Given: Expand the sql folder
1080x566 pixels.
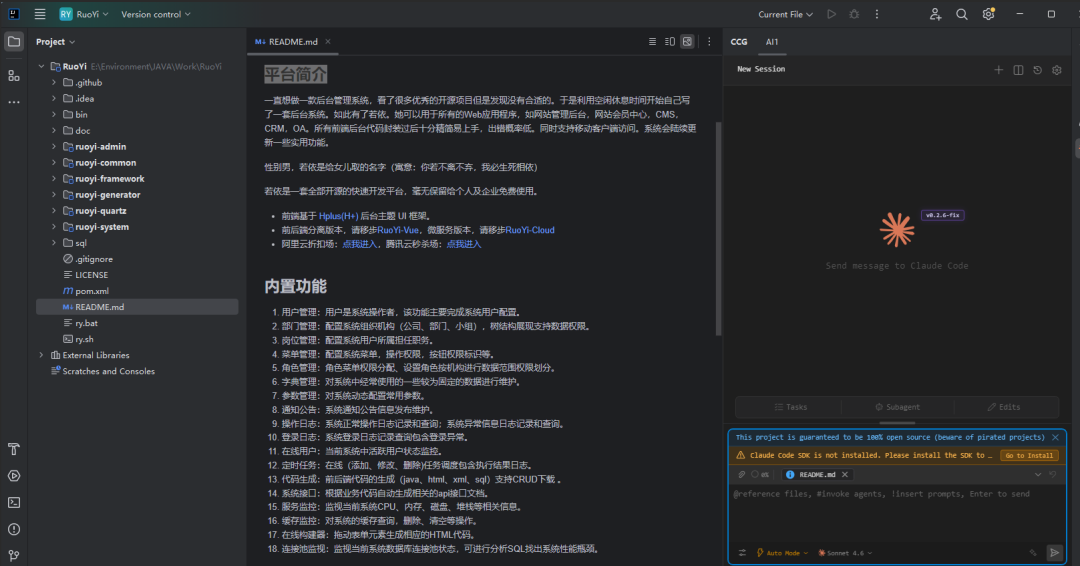Looking at the screenshot, I should (54, 243).
